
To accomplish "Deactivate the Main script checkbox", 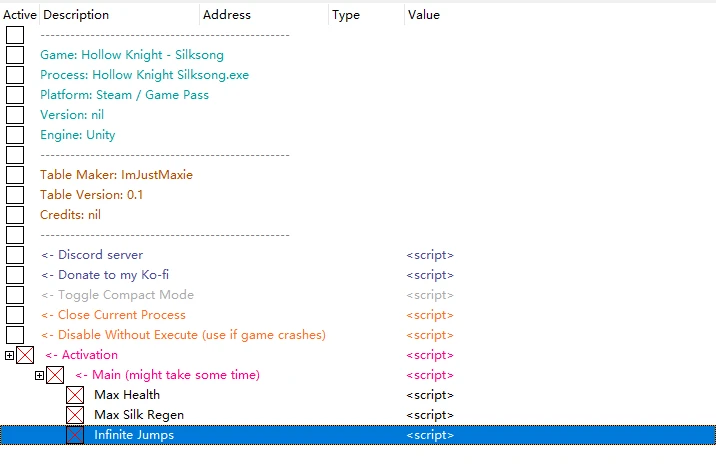I will point(55,375).
